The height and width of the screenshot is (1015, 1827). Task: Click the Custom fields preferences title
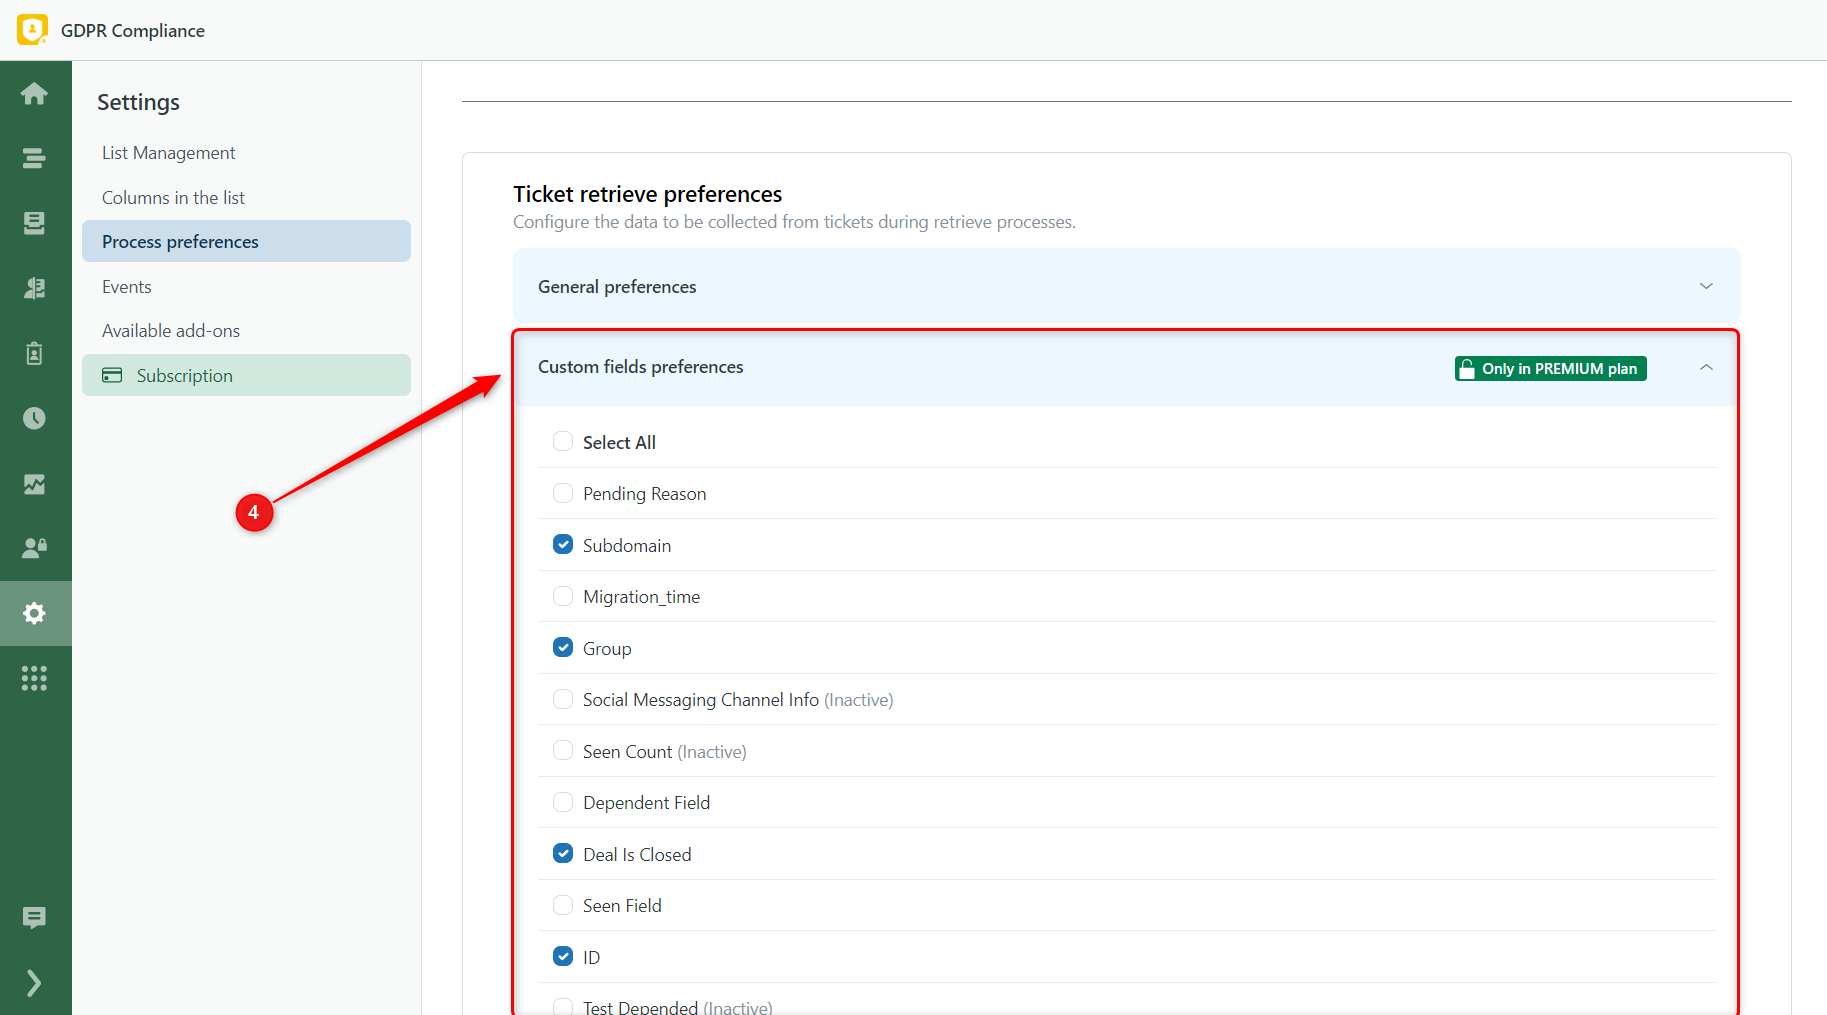point(640,367)
